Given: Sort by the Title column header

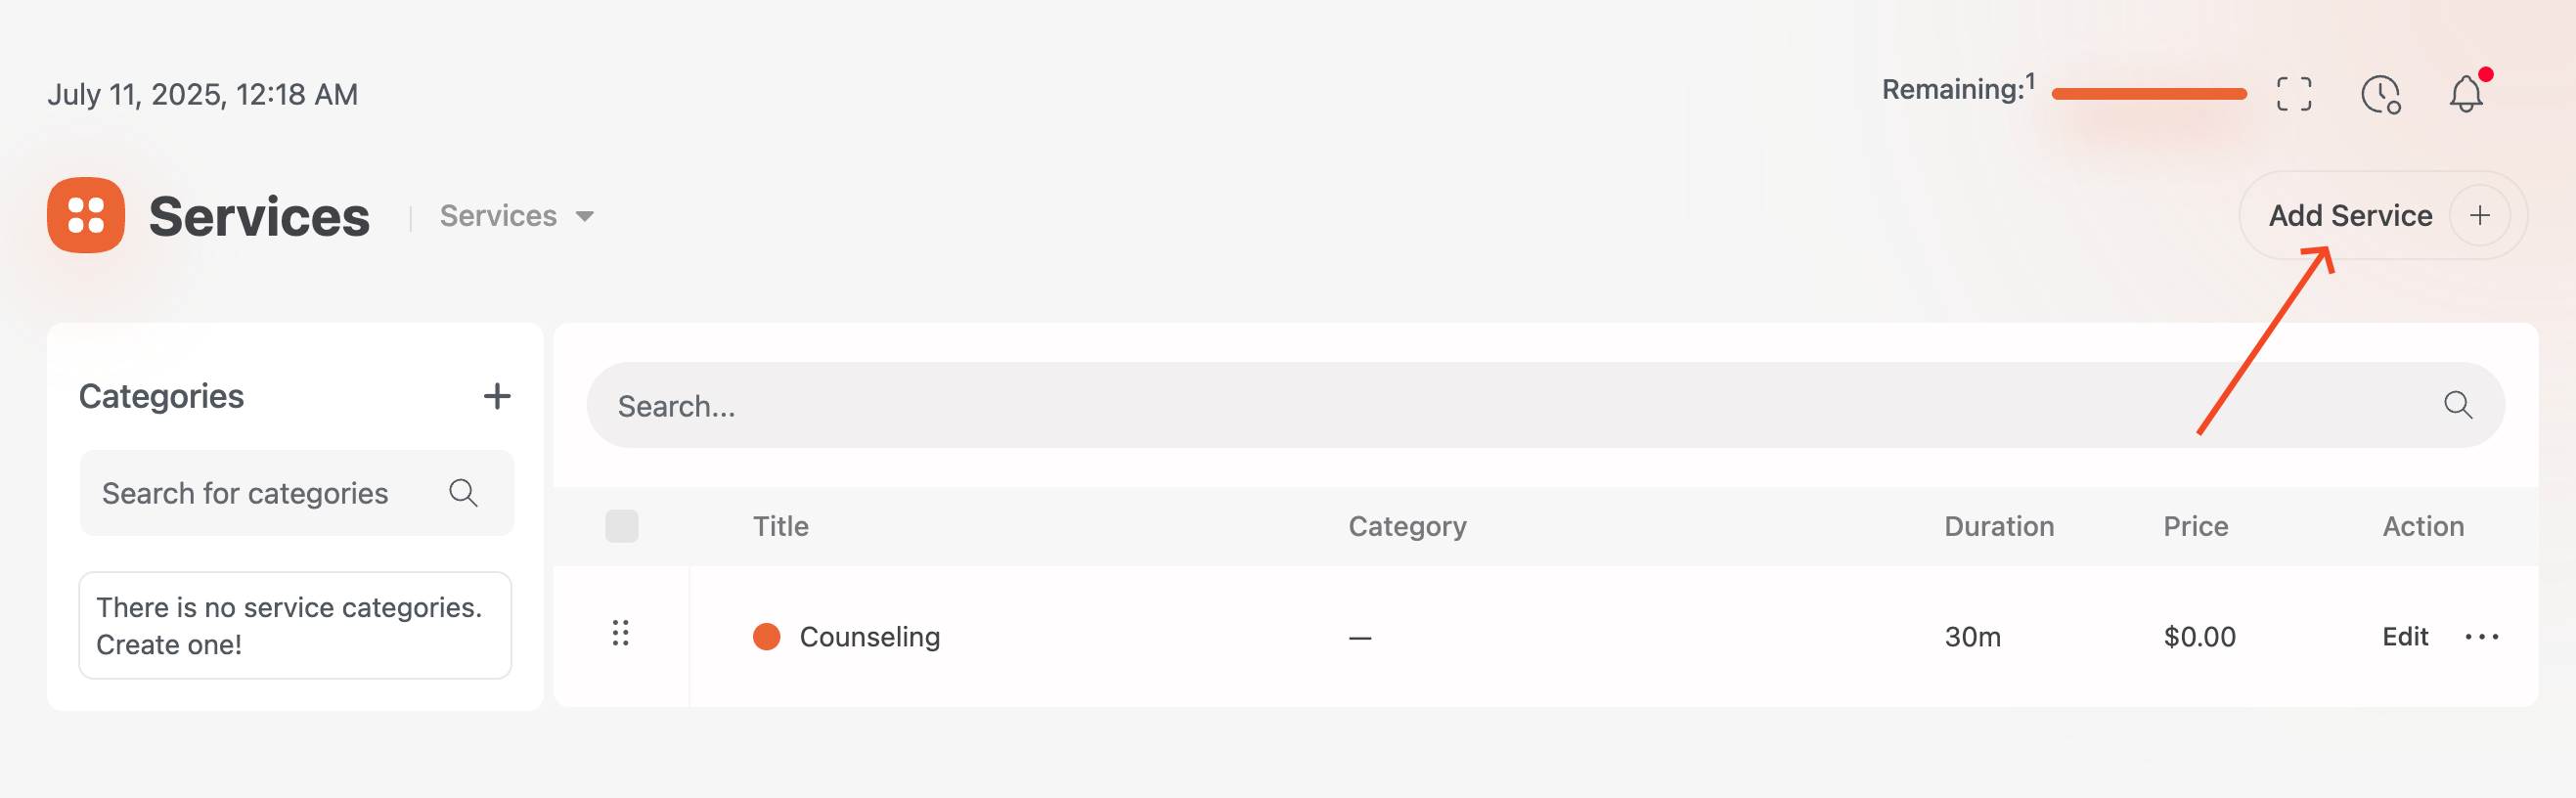Looking at the screenshot, I should pos(780,526).
